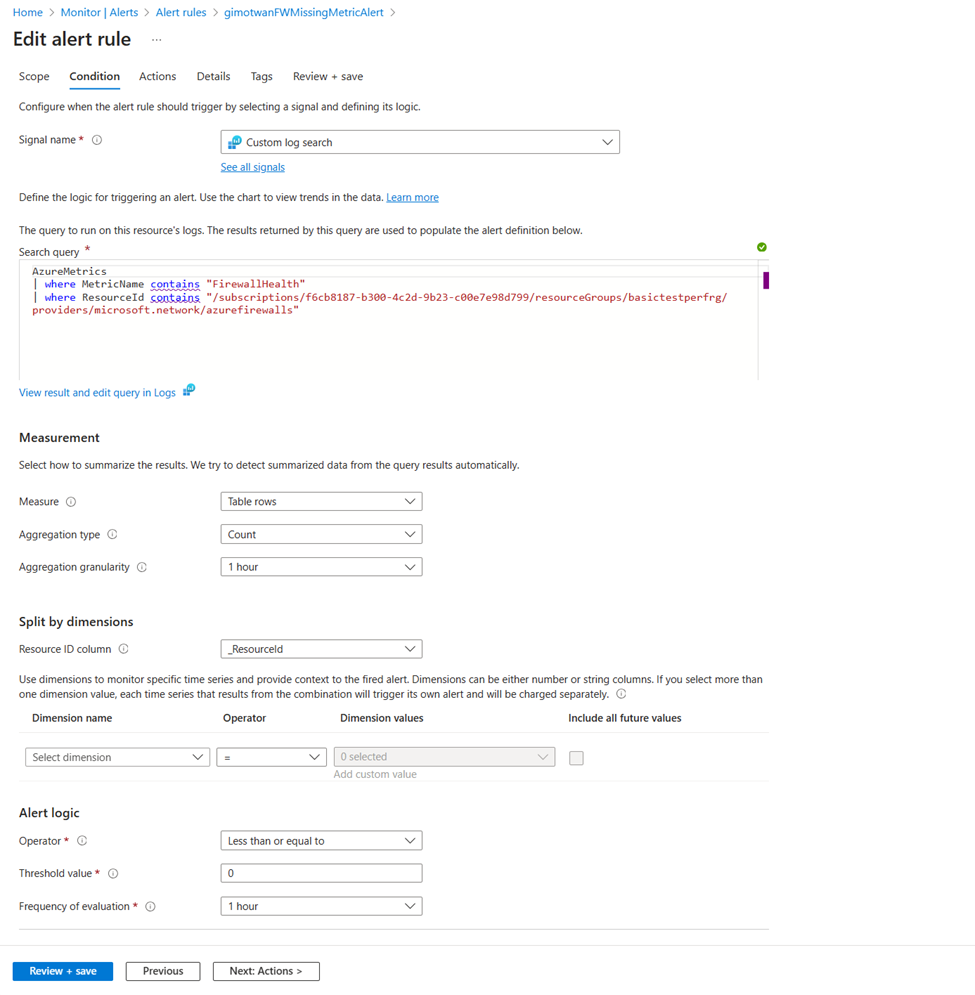The image size is (975, 995).
Task: Click in the Threshold value input field
Action: coord(321,873)
